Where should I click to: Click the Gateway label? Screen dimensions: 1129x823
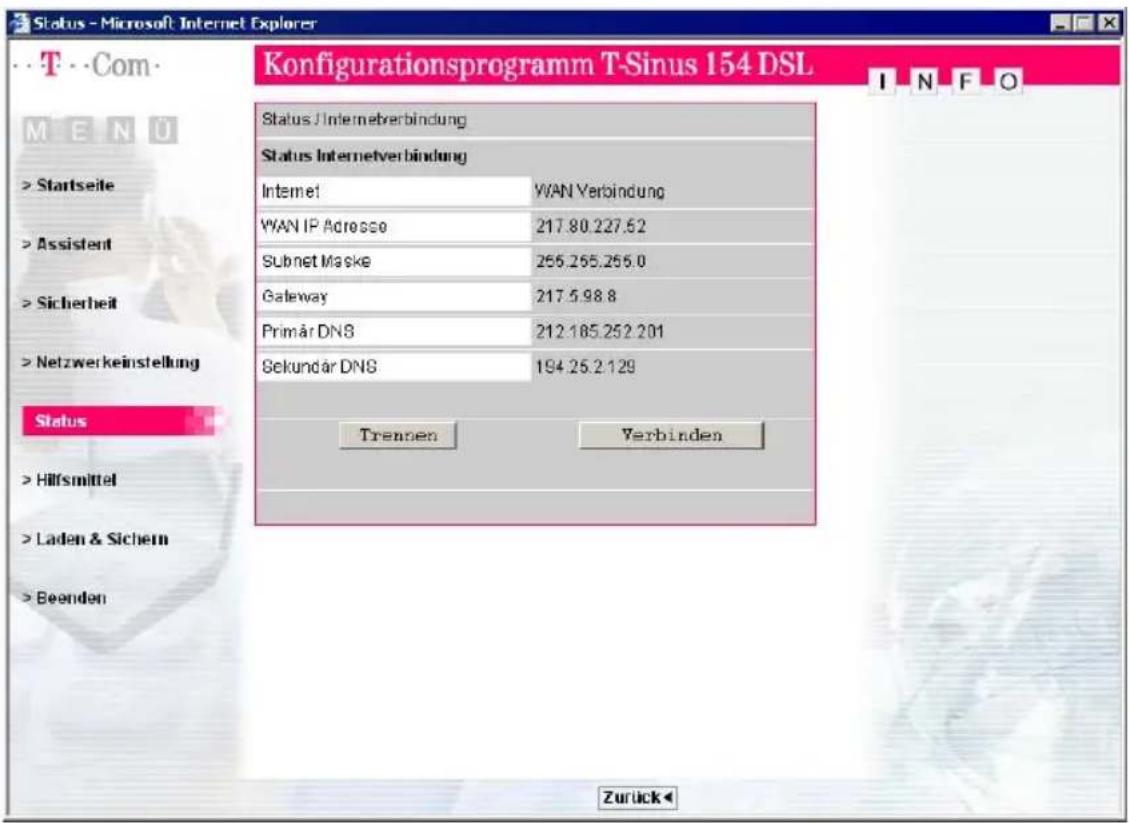[x=294, y=296]
